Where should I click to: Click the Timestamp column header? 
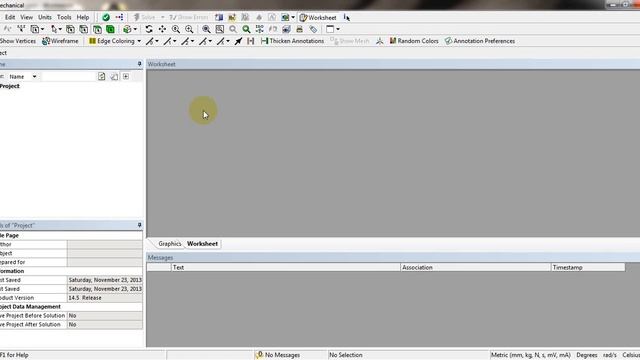pyautogui.click(x=588, y=267)
